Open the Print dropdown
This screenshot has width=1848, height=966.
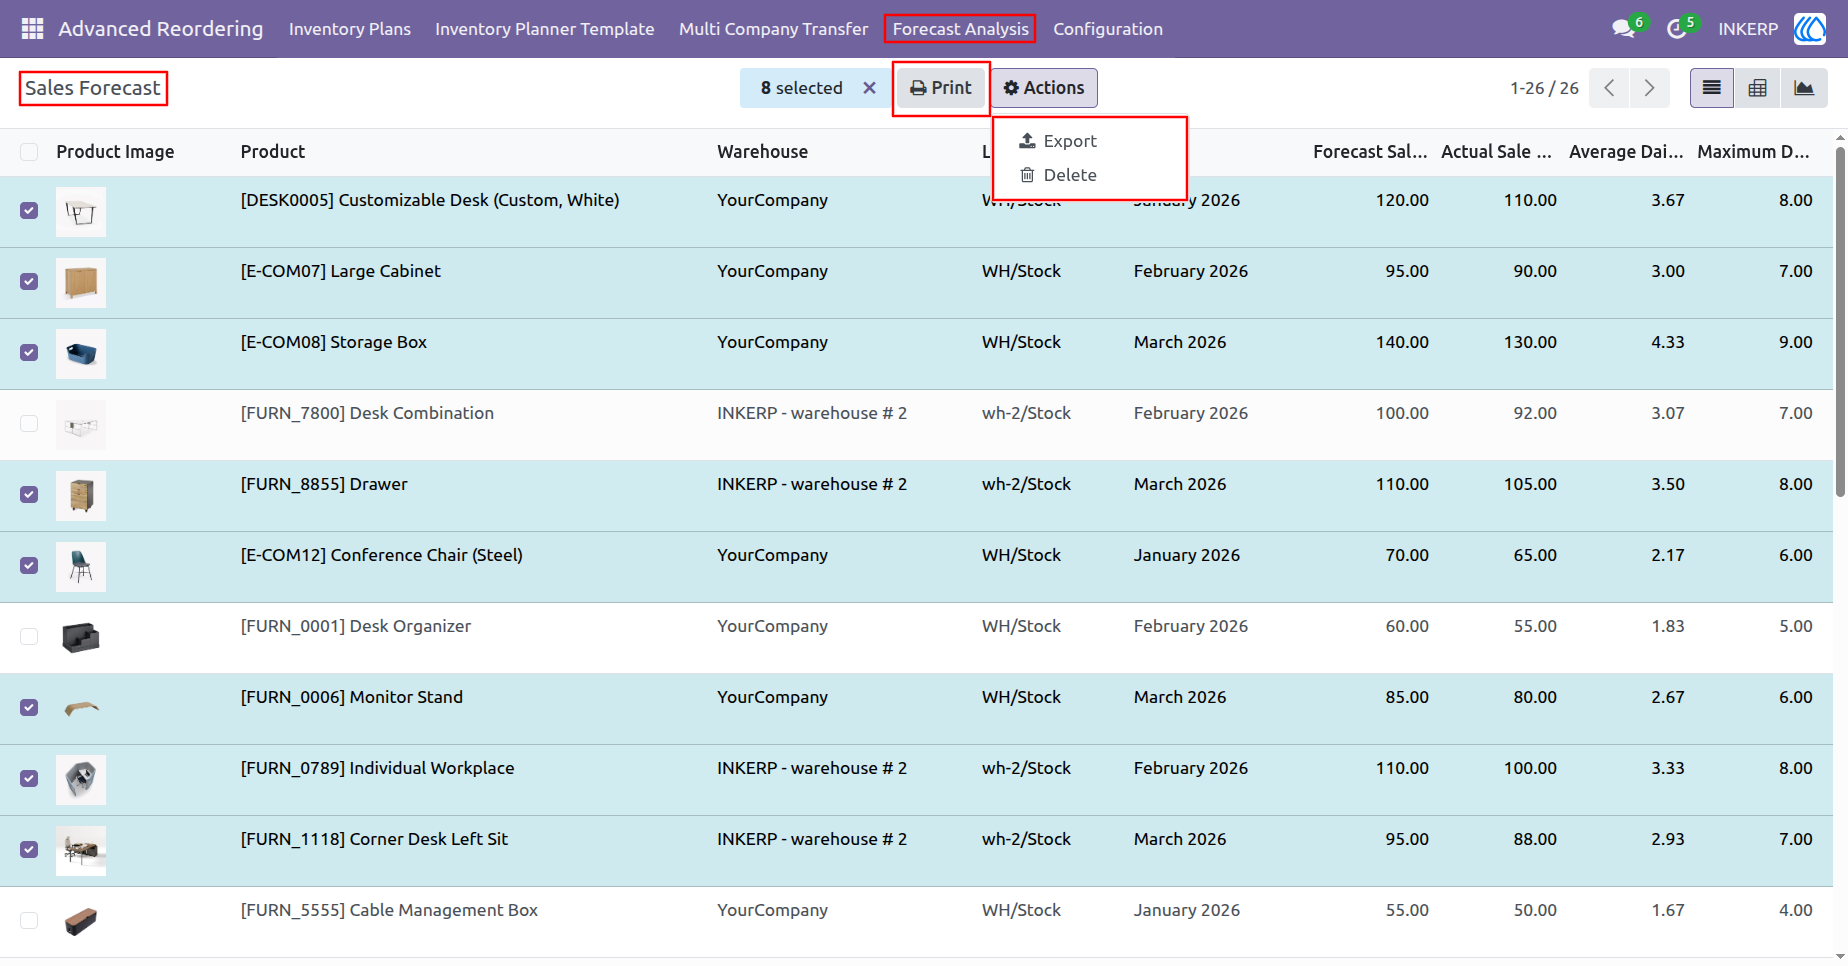coord(940,88)
